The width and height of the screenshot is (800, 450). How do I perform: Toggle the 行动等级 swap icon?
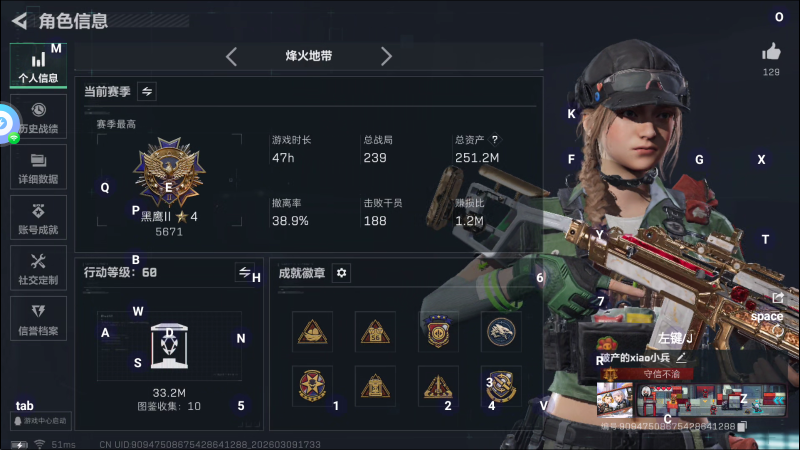[244, 272]
